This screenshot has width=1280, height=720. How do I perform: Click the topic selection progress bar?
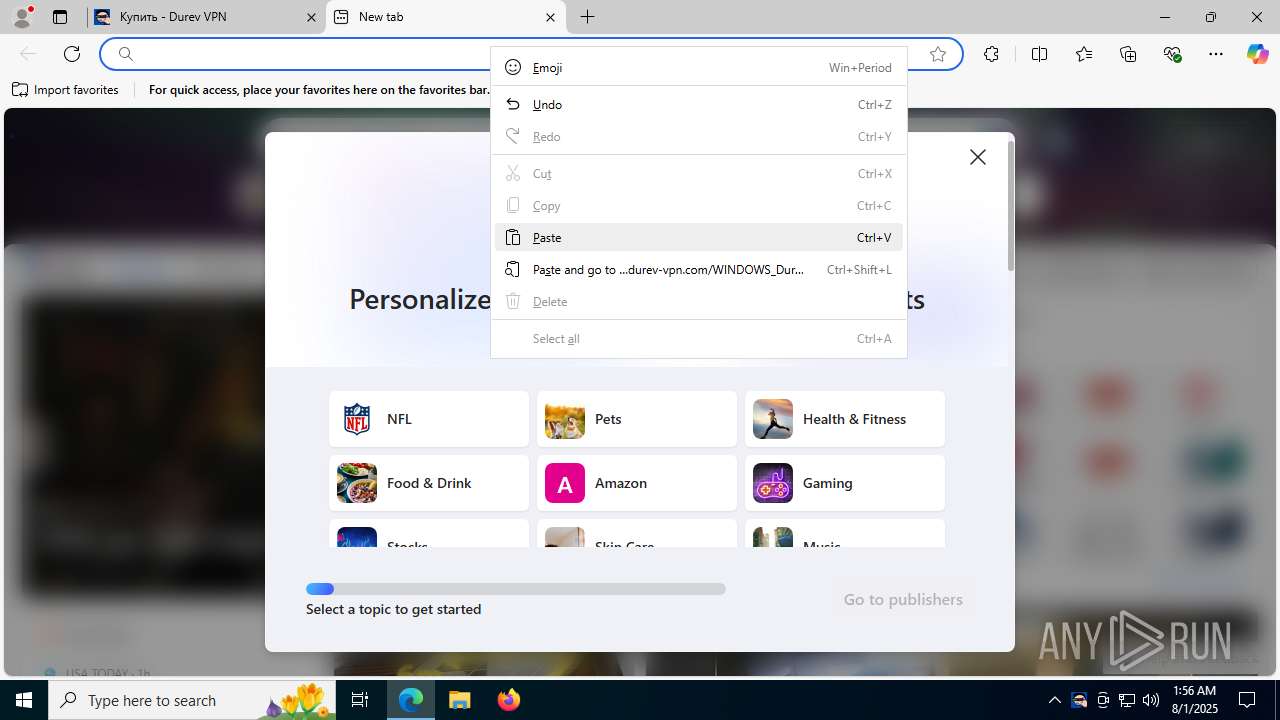(516, 589)
